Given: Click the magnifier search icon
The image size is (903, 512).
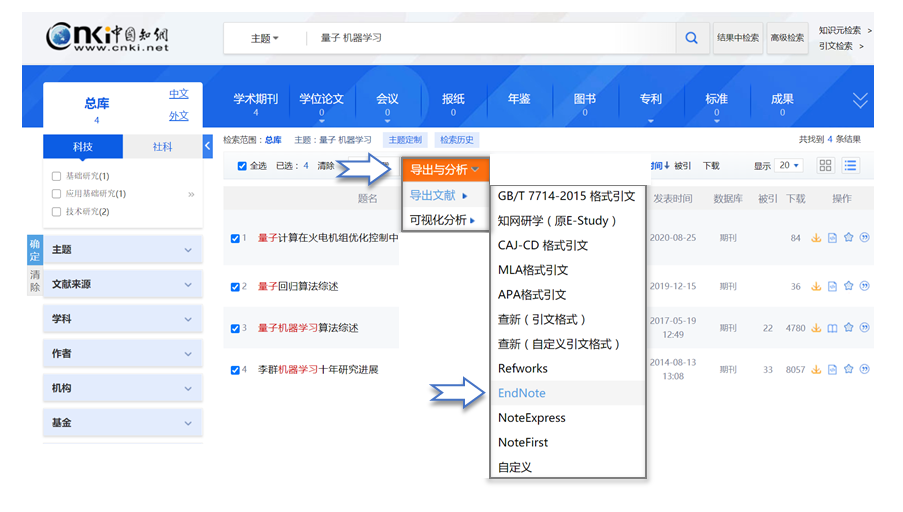Looking at the screenshot, I should coord(691,38).
